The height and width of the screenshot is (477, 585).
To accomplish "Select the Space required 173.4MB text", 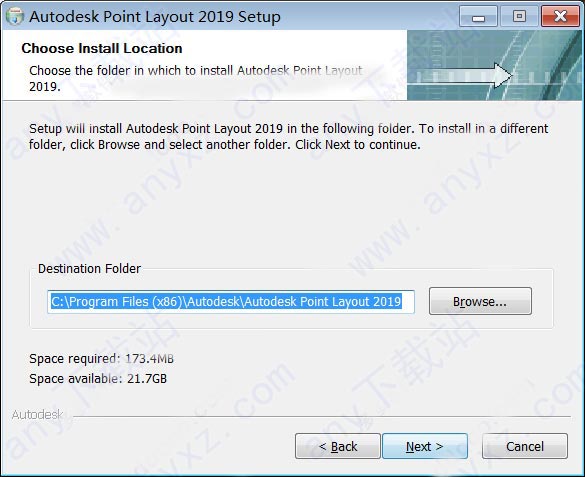I will pyautogui.click(x=101, y=358).
